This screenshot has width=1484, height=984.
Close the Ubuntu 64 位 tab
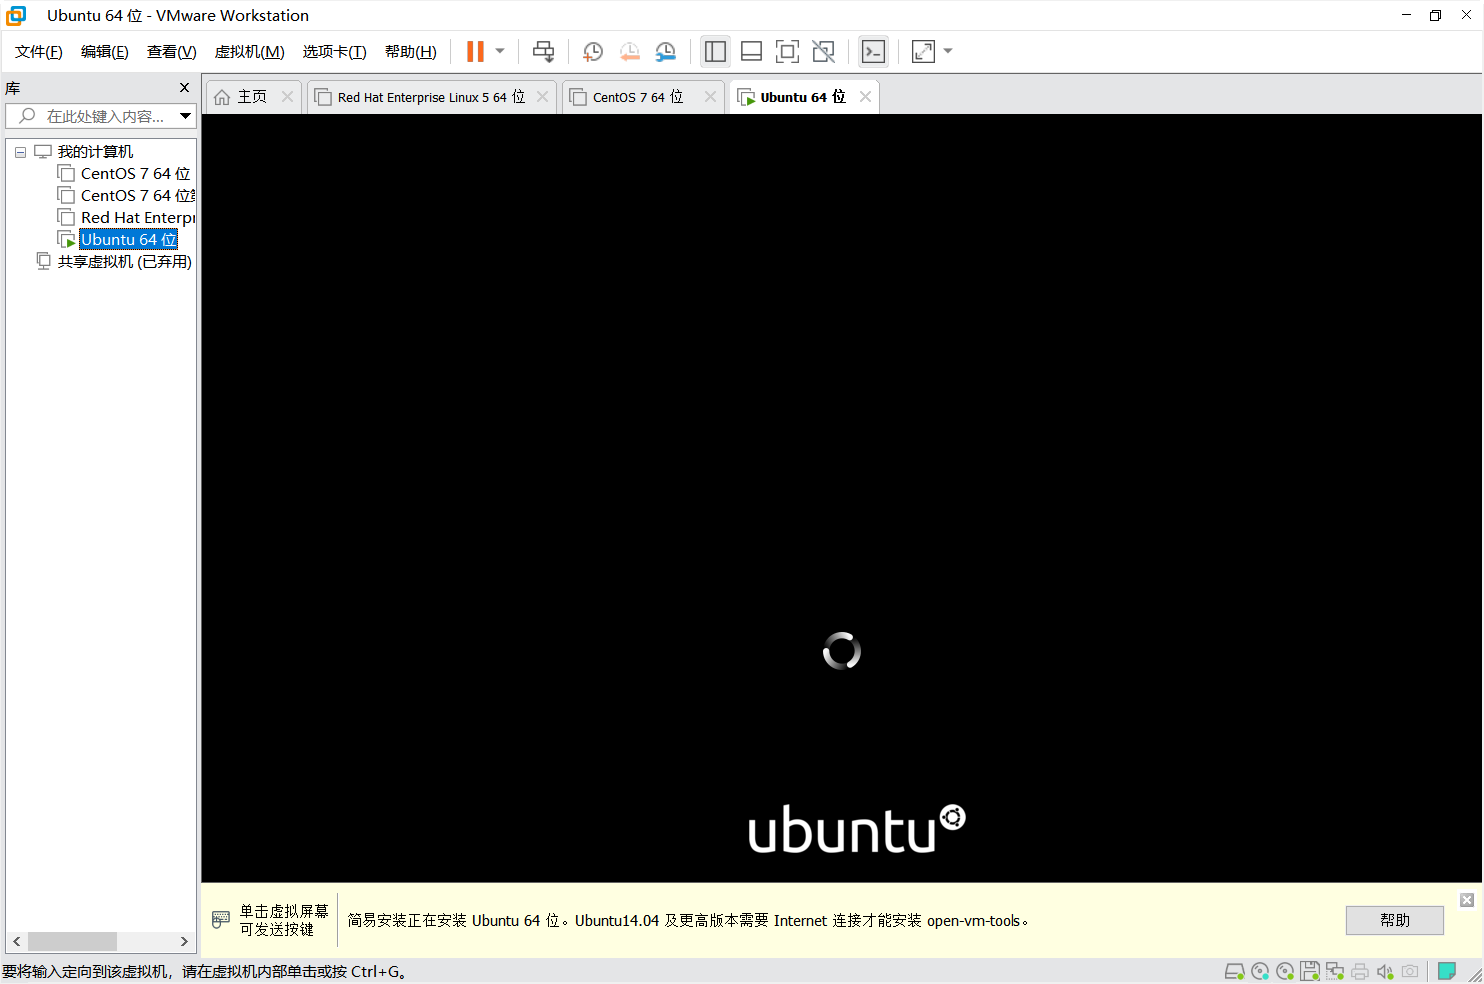(865, 97)
